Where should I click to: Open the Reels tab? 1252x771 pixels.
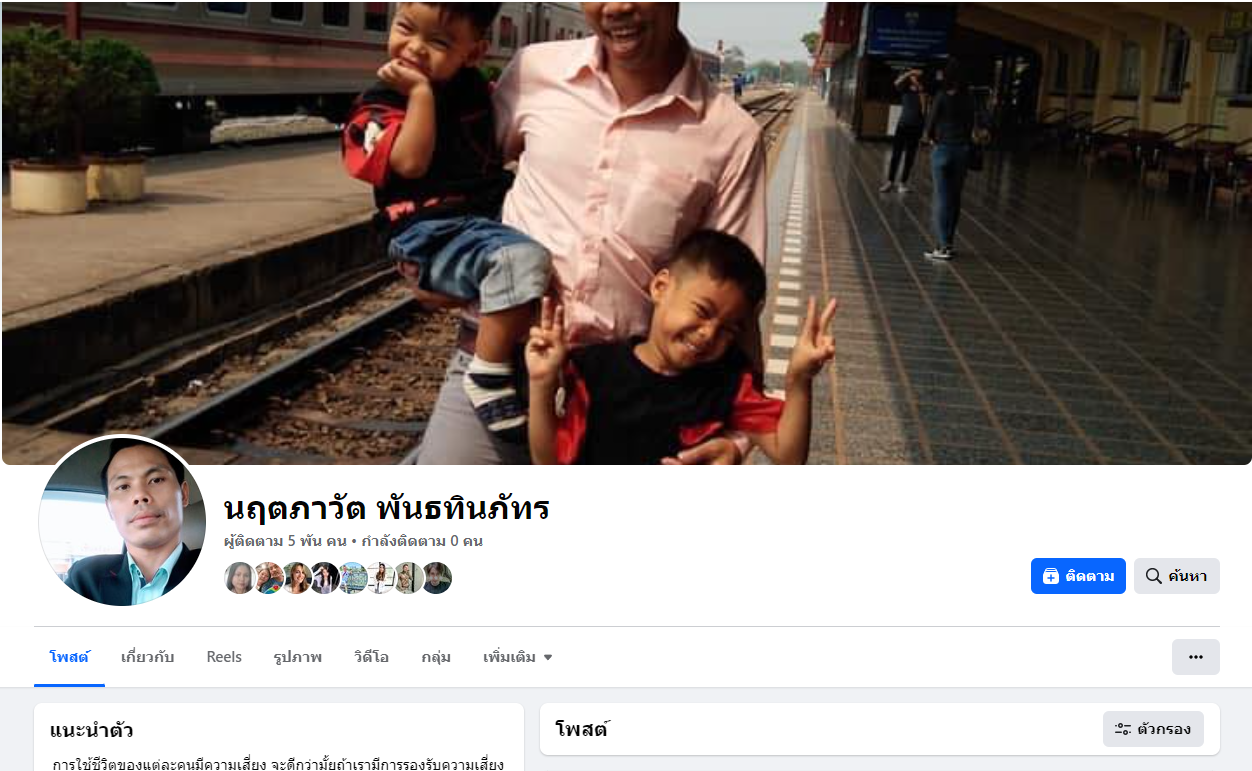224,657
